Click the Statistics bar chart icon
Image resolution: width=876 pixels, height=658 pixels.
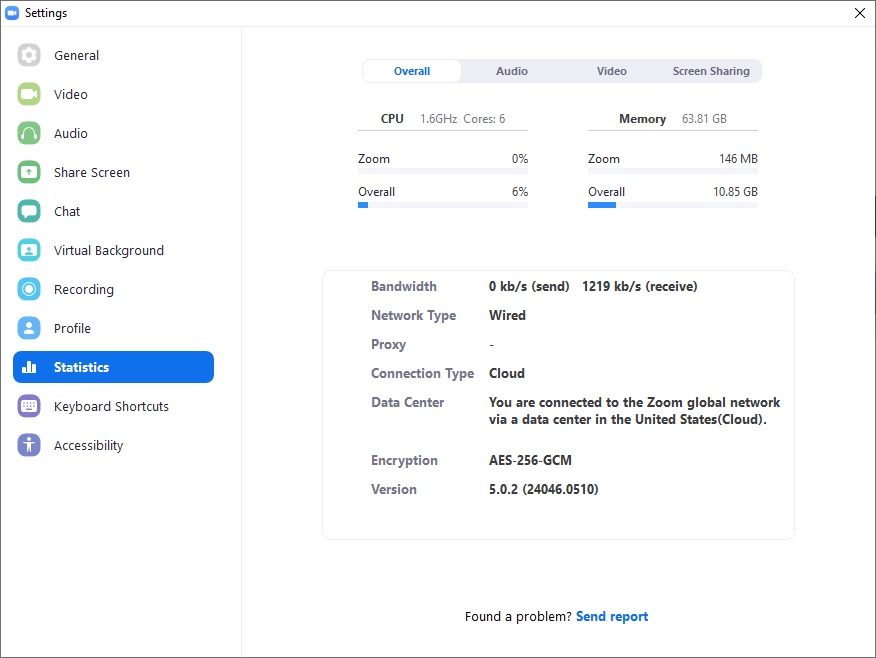[x=29, y=367]
